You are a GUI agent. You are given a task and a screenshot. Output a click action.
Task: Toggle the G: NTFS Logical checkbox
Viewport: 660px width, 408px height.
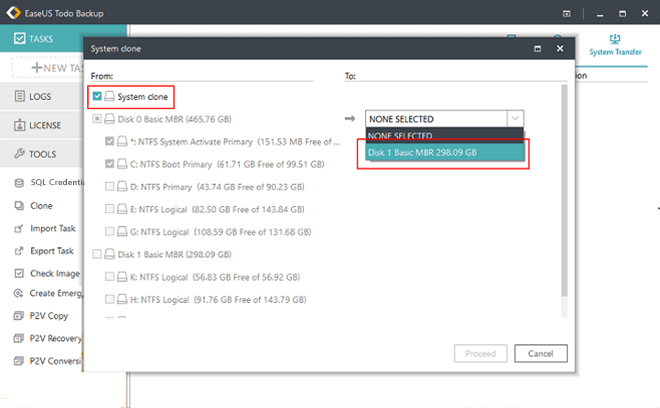(x=109, y=231)
